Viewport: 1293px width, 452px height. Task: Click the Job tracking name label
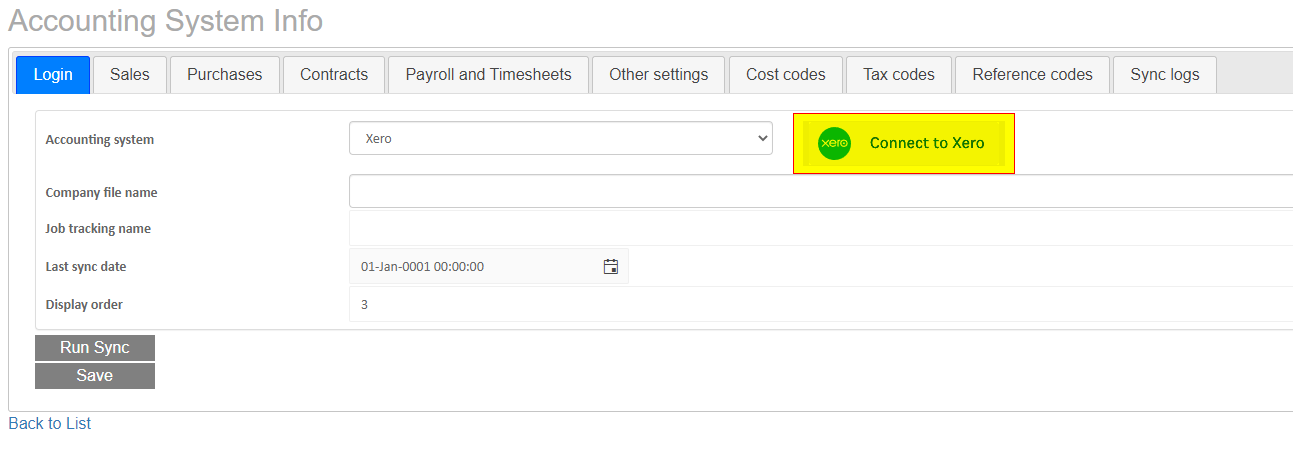pos(98,229)
